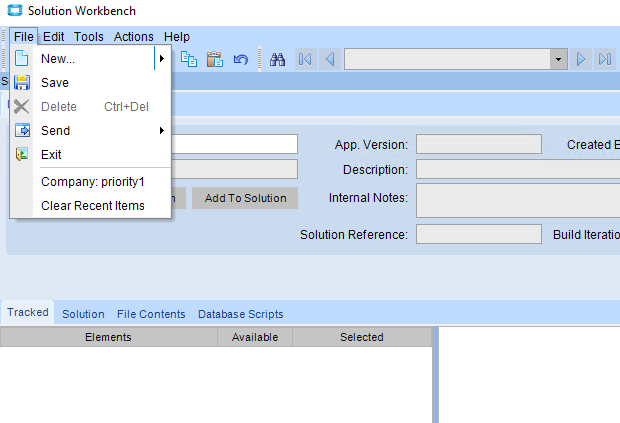Open the Send submenu
Screen dimensions: 620x423
click(x=91, y=130)
